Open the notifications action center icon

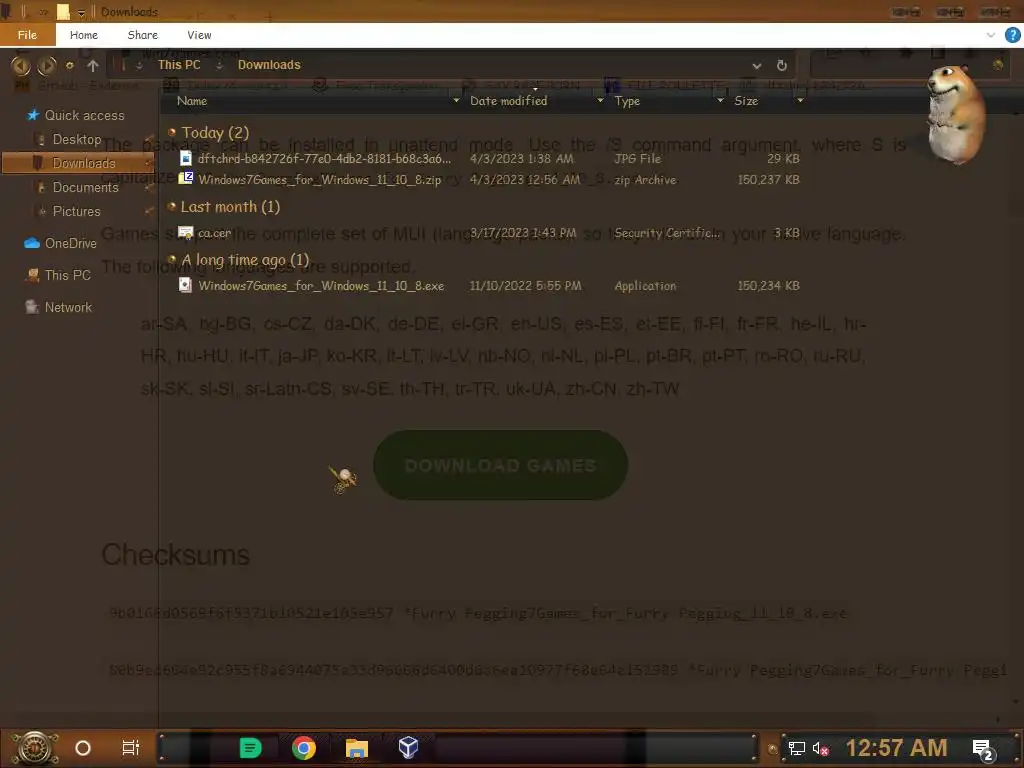tap(983, 749)
